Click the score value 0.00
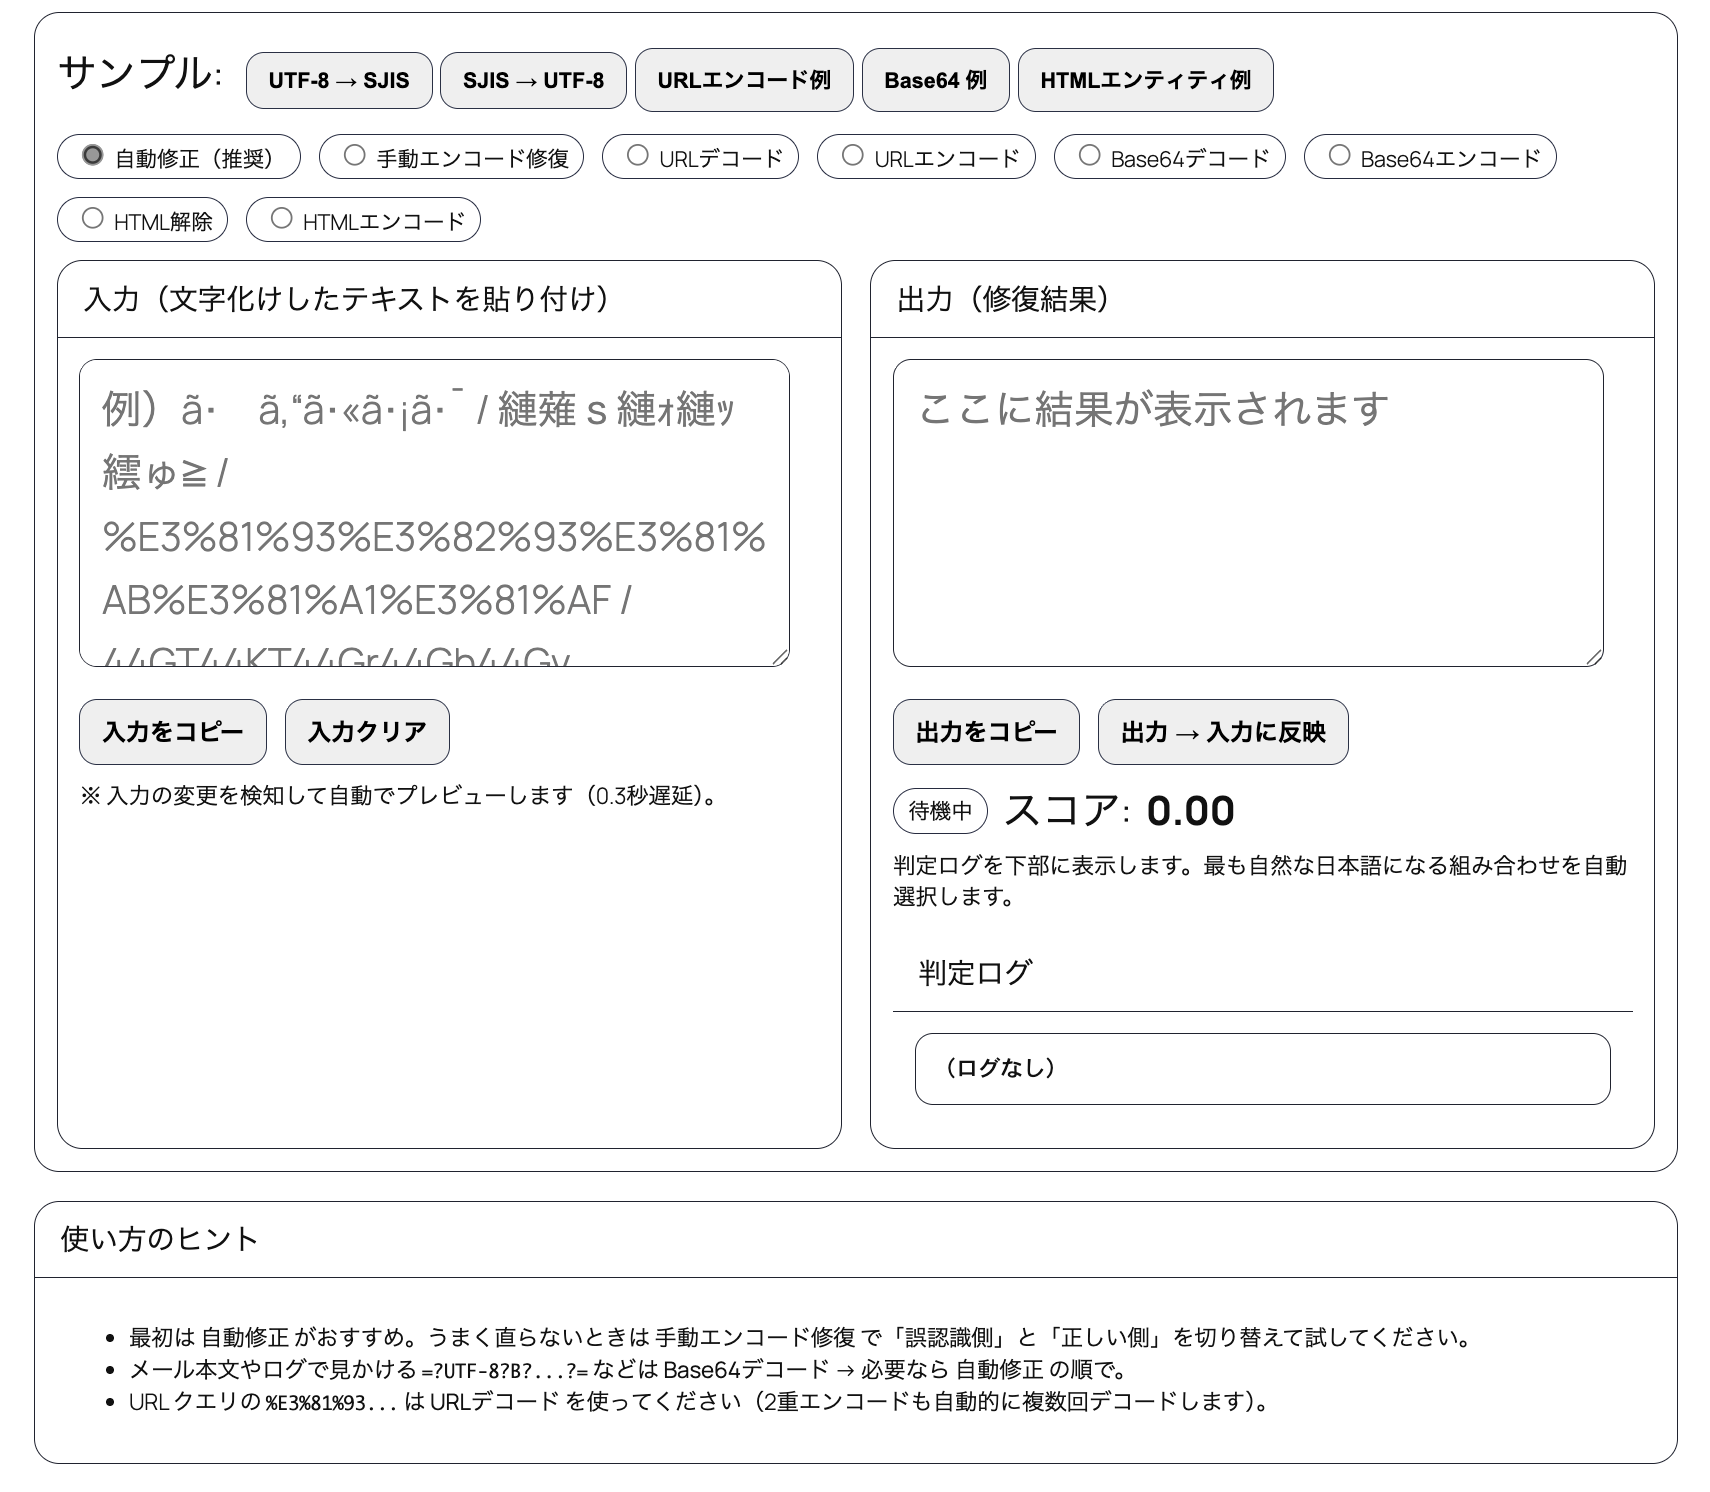This screenshot has width=1710, height=1492. click(1190, 811)
